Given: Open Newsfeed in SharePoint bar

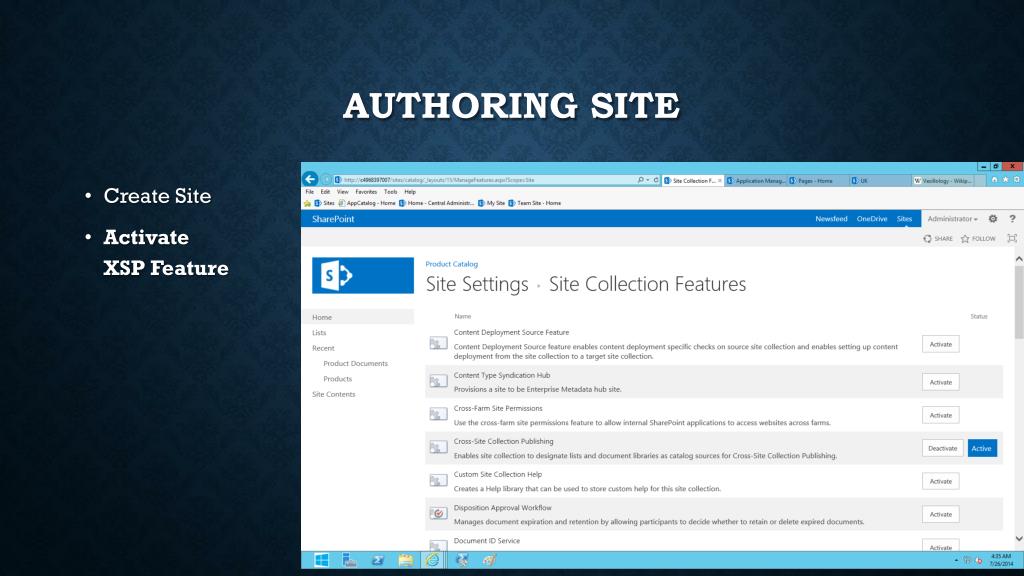Looking at the screenshot, I should pyautogui.click(x=831, y=219).
